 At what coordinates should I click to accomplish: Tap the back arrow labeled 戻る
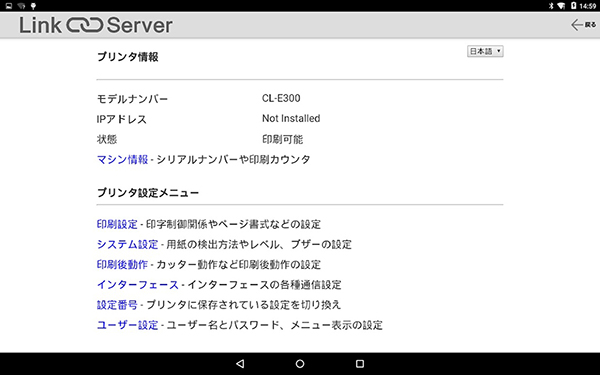pos(583,25)
